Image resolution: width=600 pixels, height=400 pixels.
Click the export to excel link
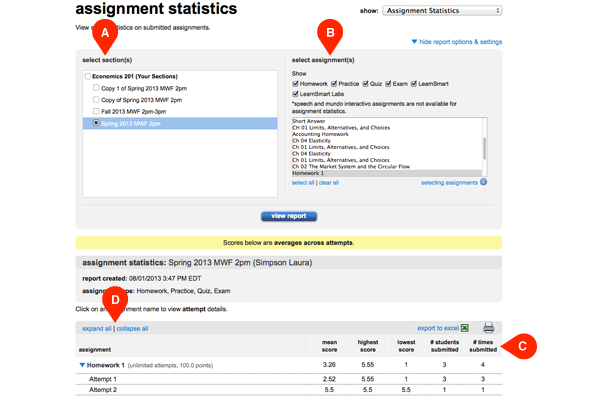pos(437,328)
